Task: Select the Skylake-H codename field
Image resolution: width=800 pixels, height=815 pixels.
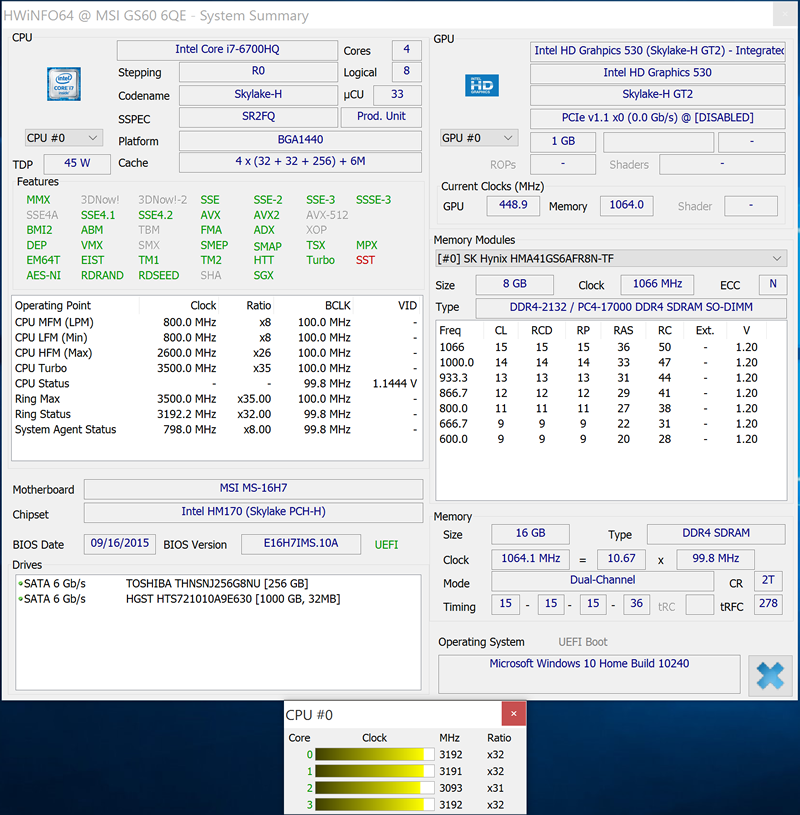Action: [x=258, y=95]
